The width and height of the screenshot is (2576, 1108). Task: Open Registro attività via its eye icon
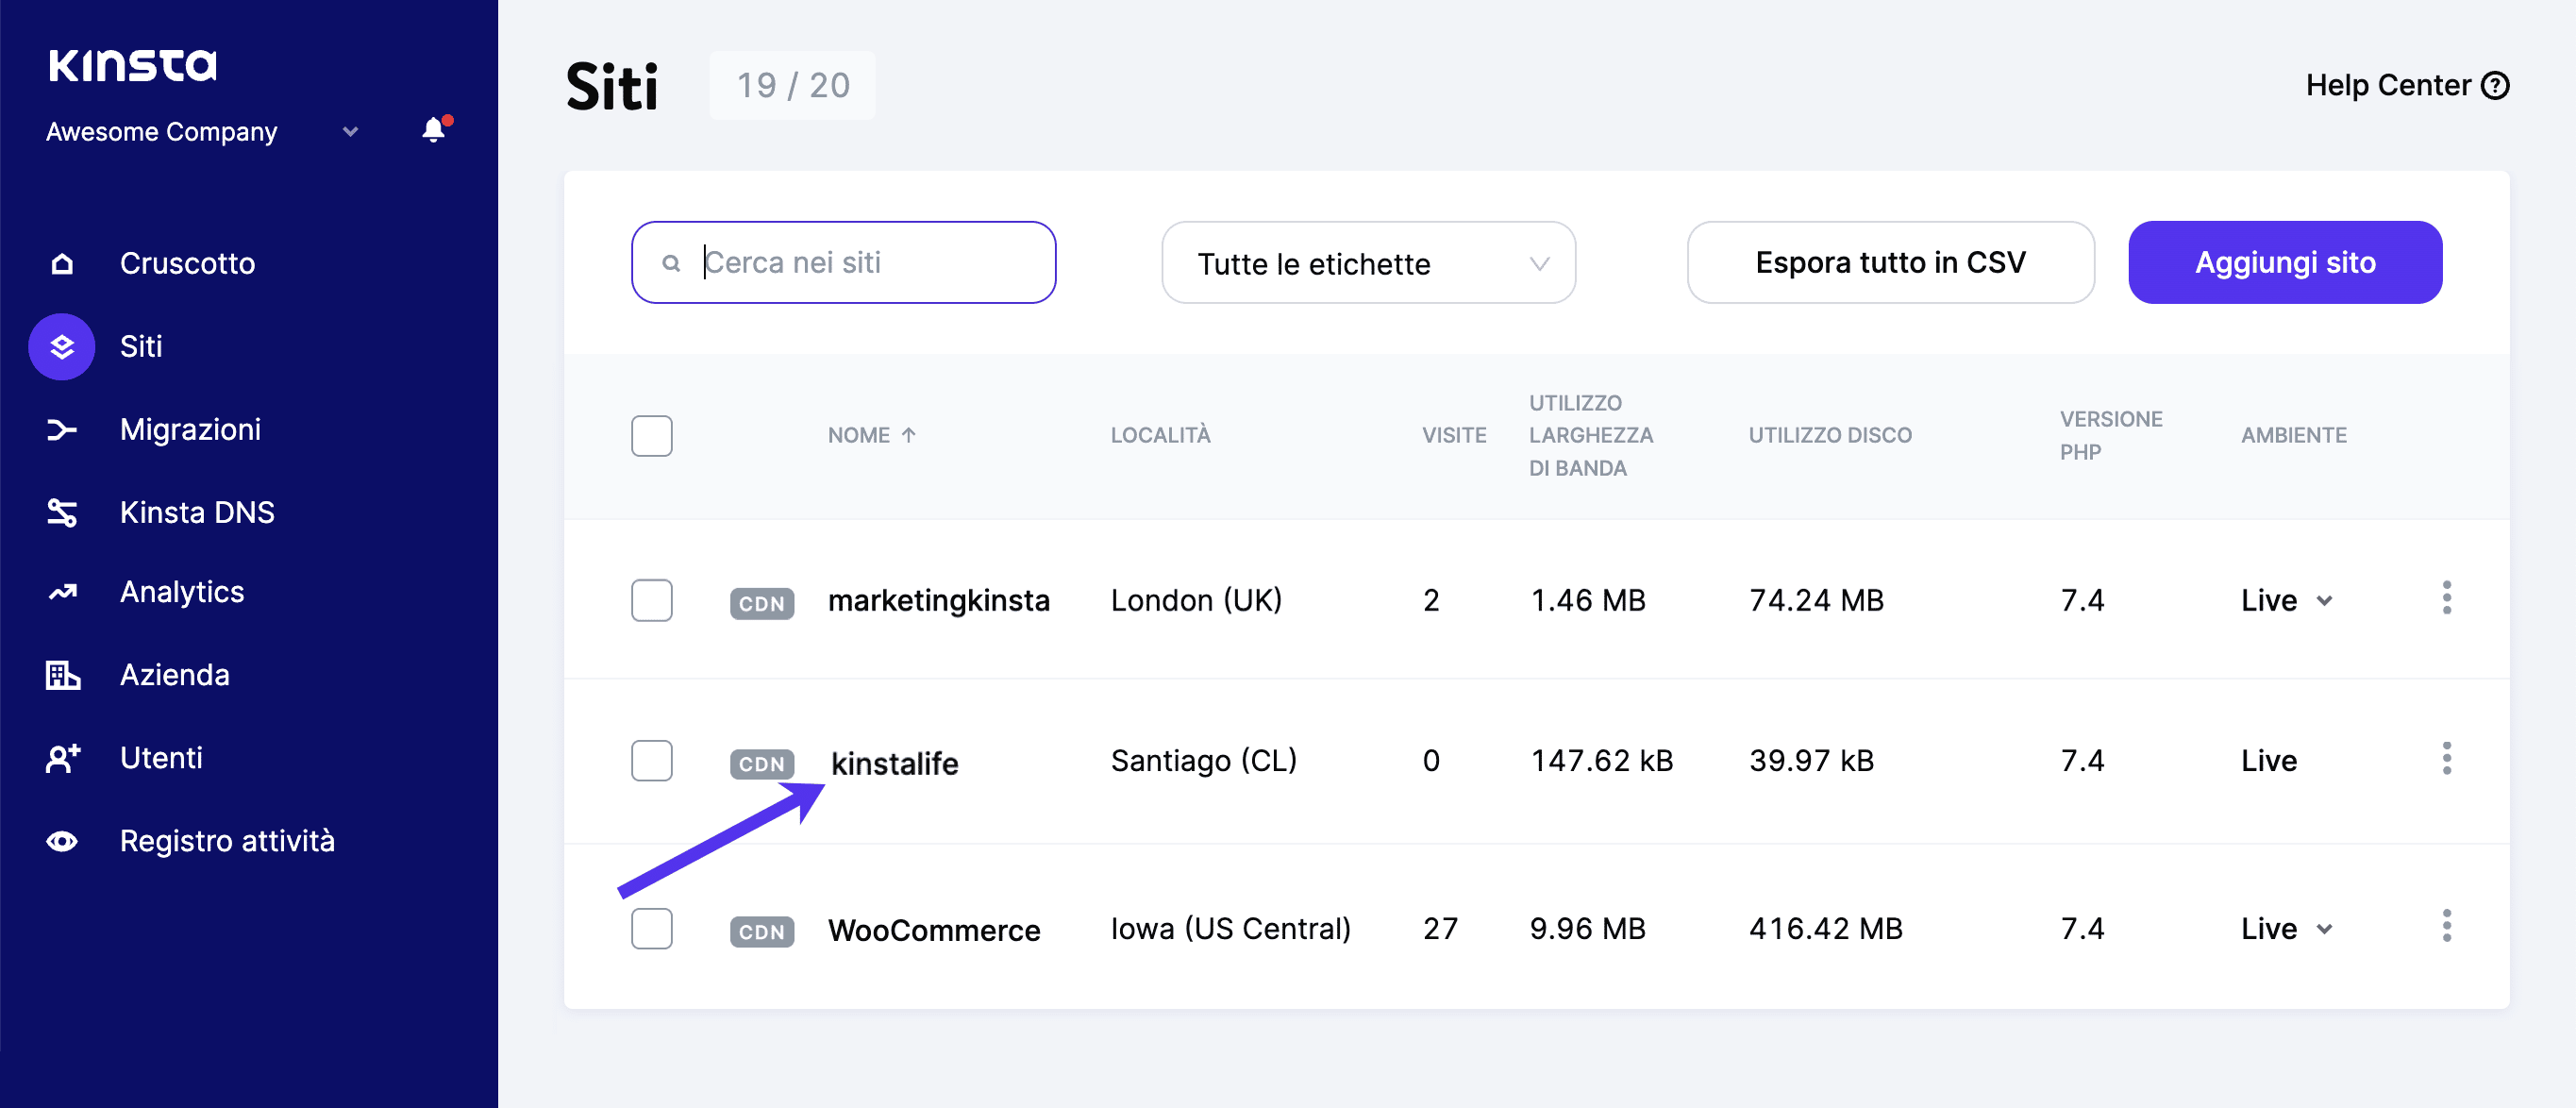tap(62, 841)
